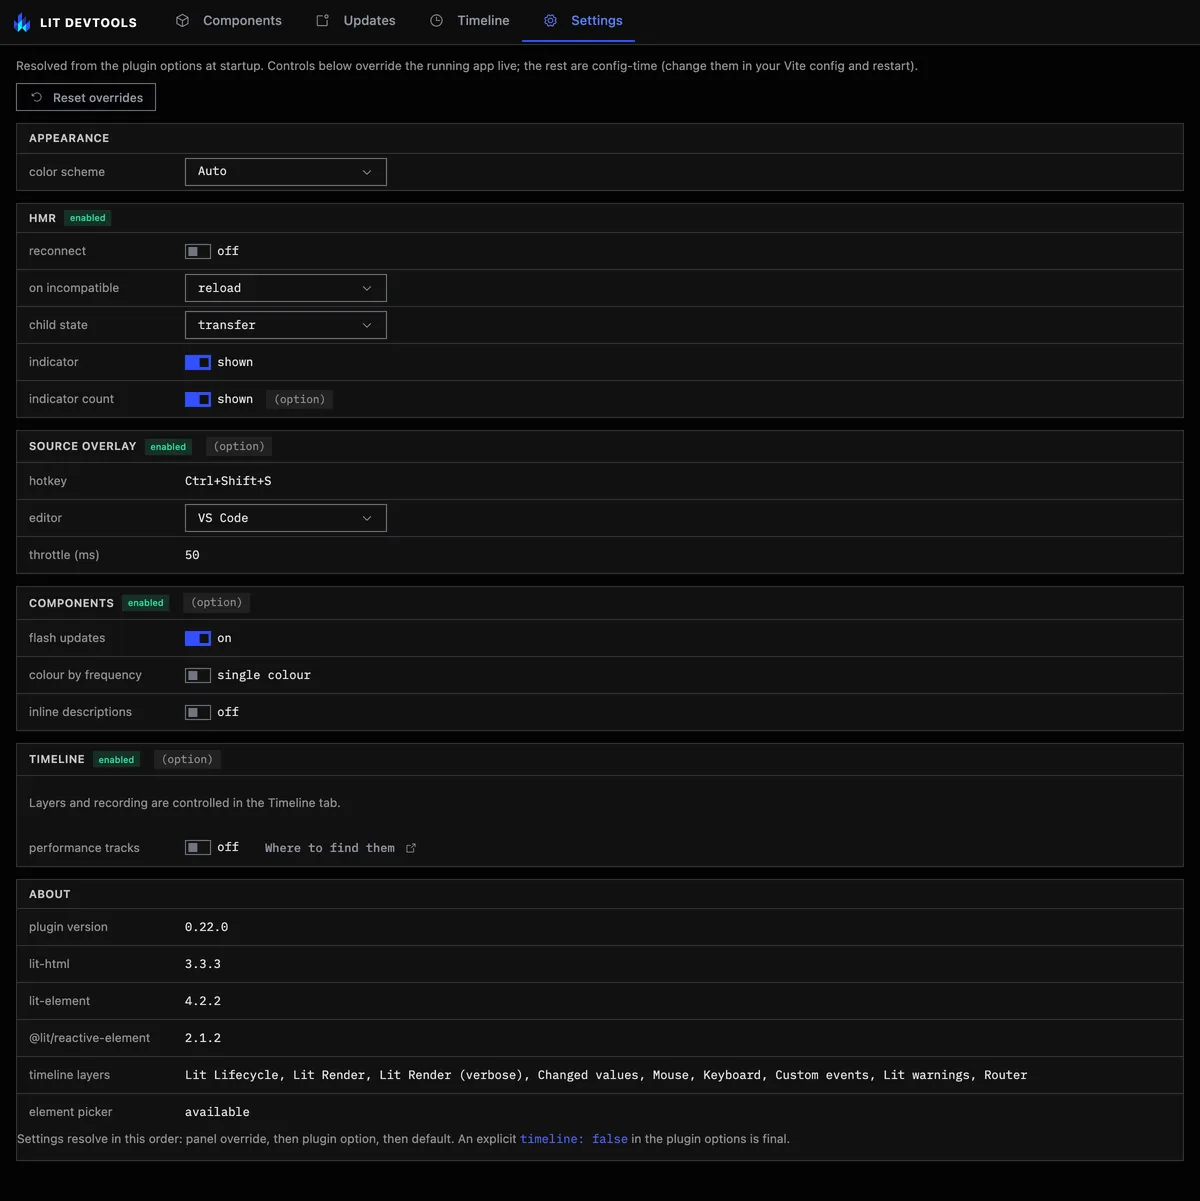Screen dimensions: 1200x1201
Task: Click the element picker value available
Action: click(x=217, y=1112)
